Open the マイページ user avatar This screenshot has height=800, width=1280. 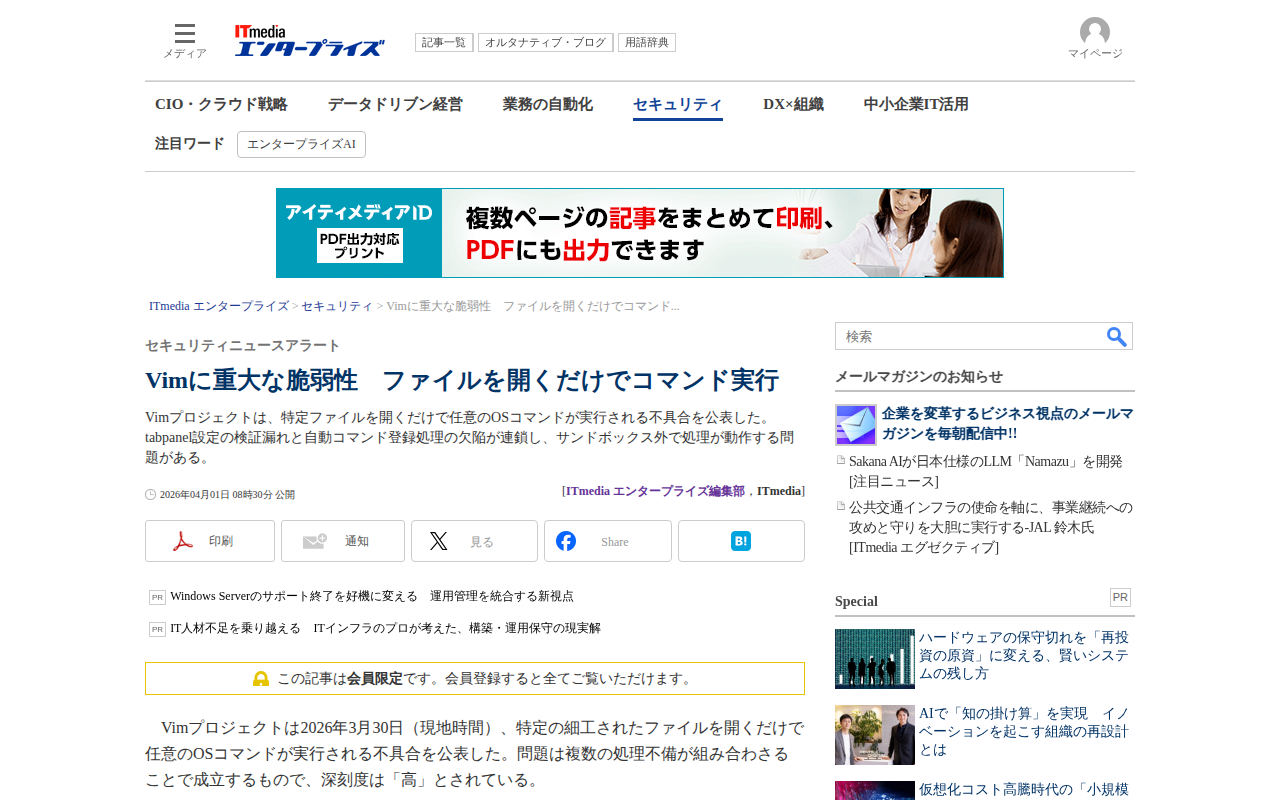tap(1095, 39)
